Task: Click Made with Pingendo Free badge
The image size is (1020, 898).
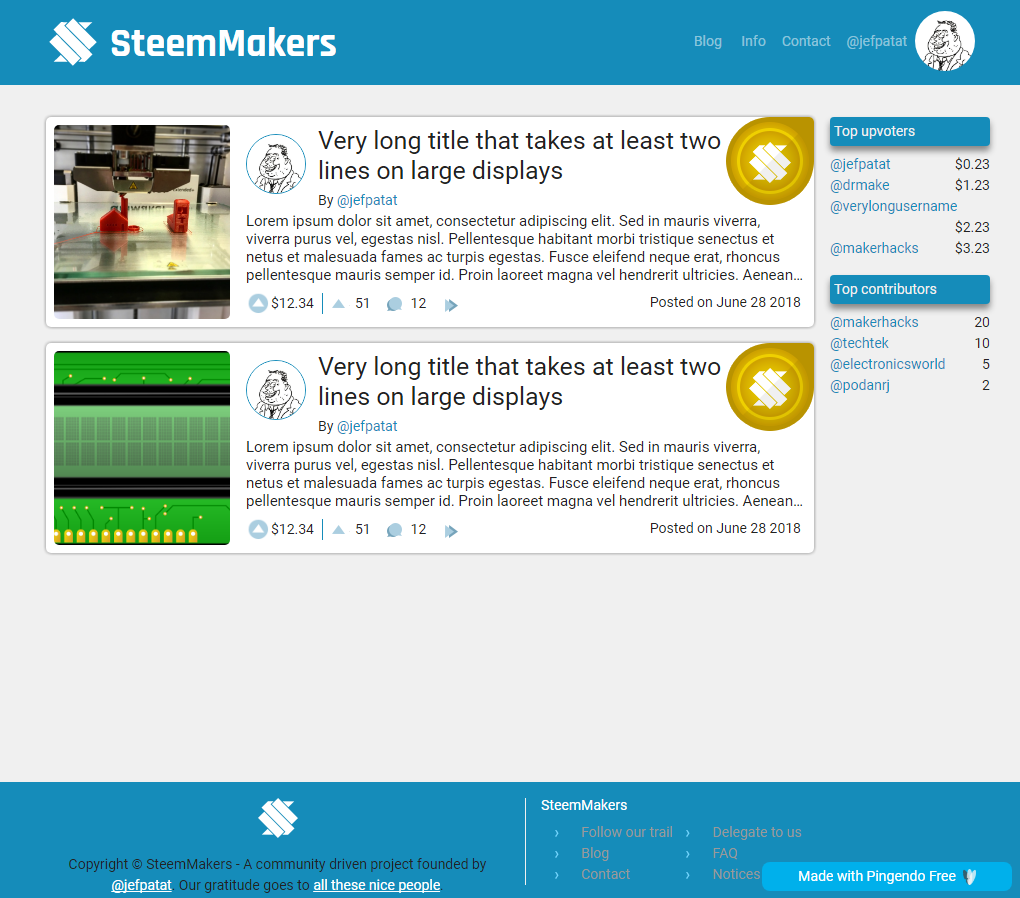Action: click(887, 877)
